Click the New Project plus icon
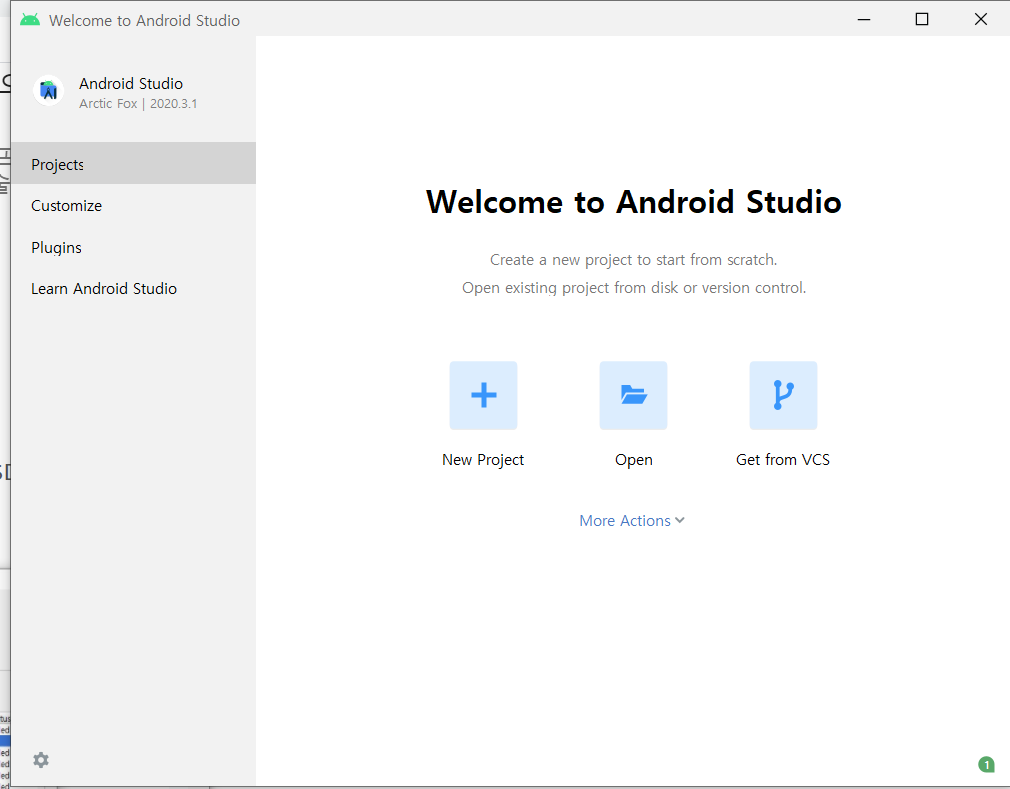The image size is (1010, 789). 483,395
